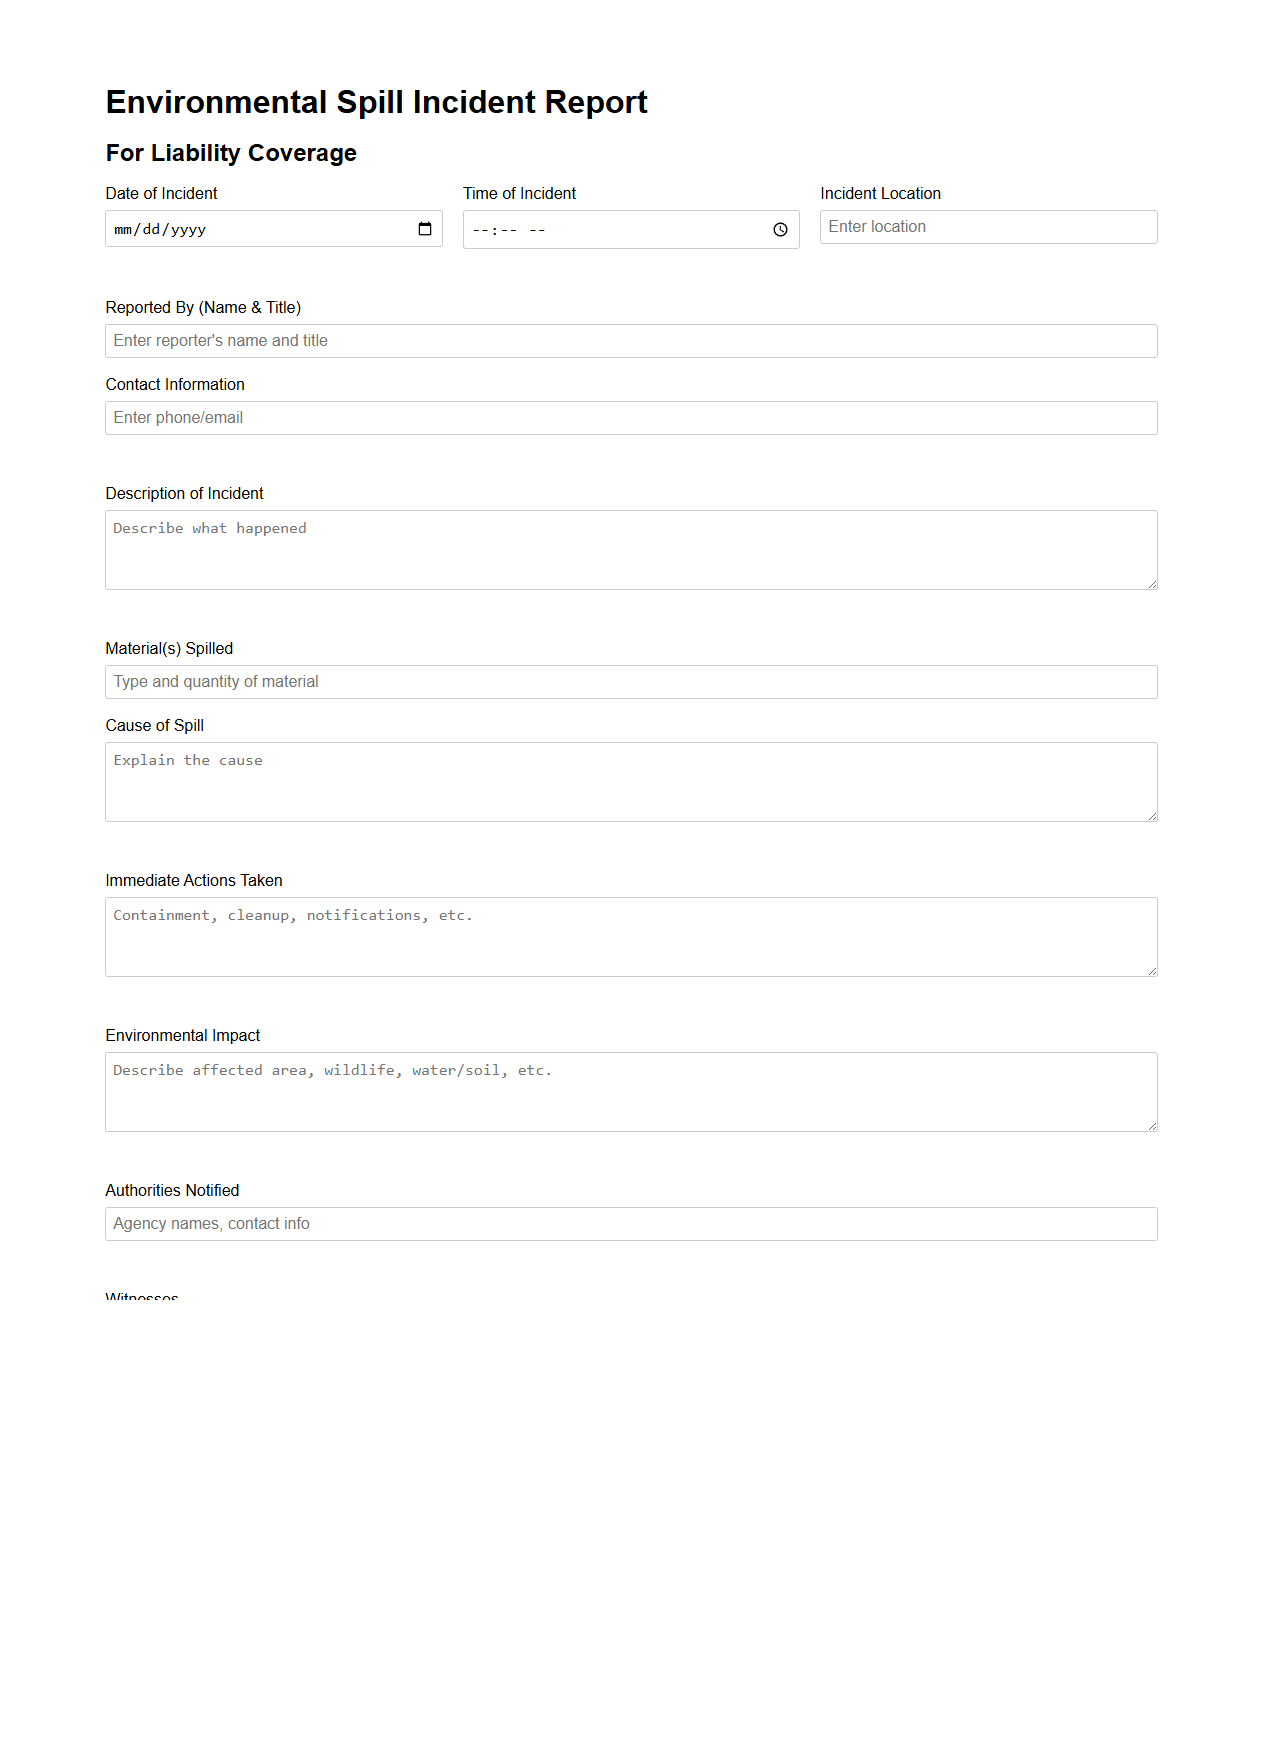Screen dimensions: 1263x1751
Task: Click the Witnesses label at page bottom
Action: pyautogui.click(x=142, y=1296)
